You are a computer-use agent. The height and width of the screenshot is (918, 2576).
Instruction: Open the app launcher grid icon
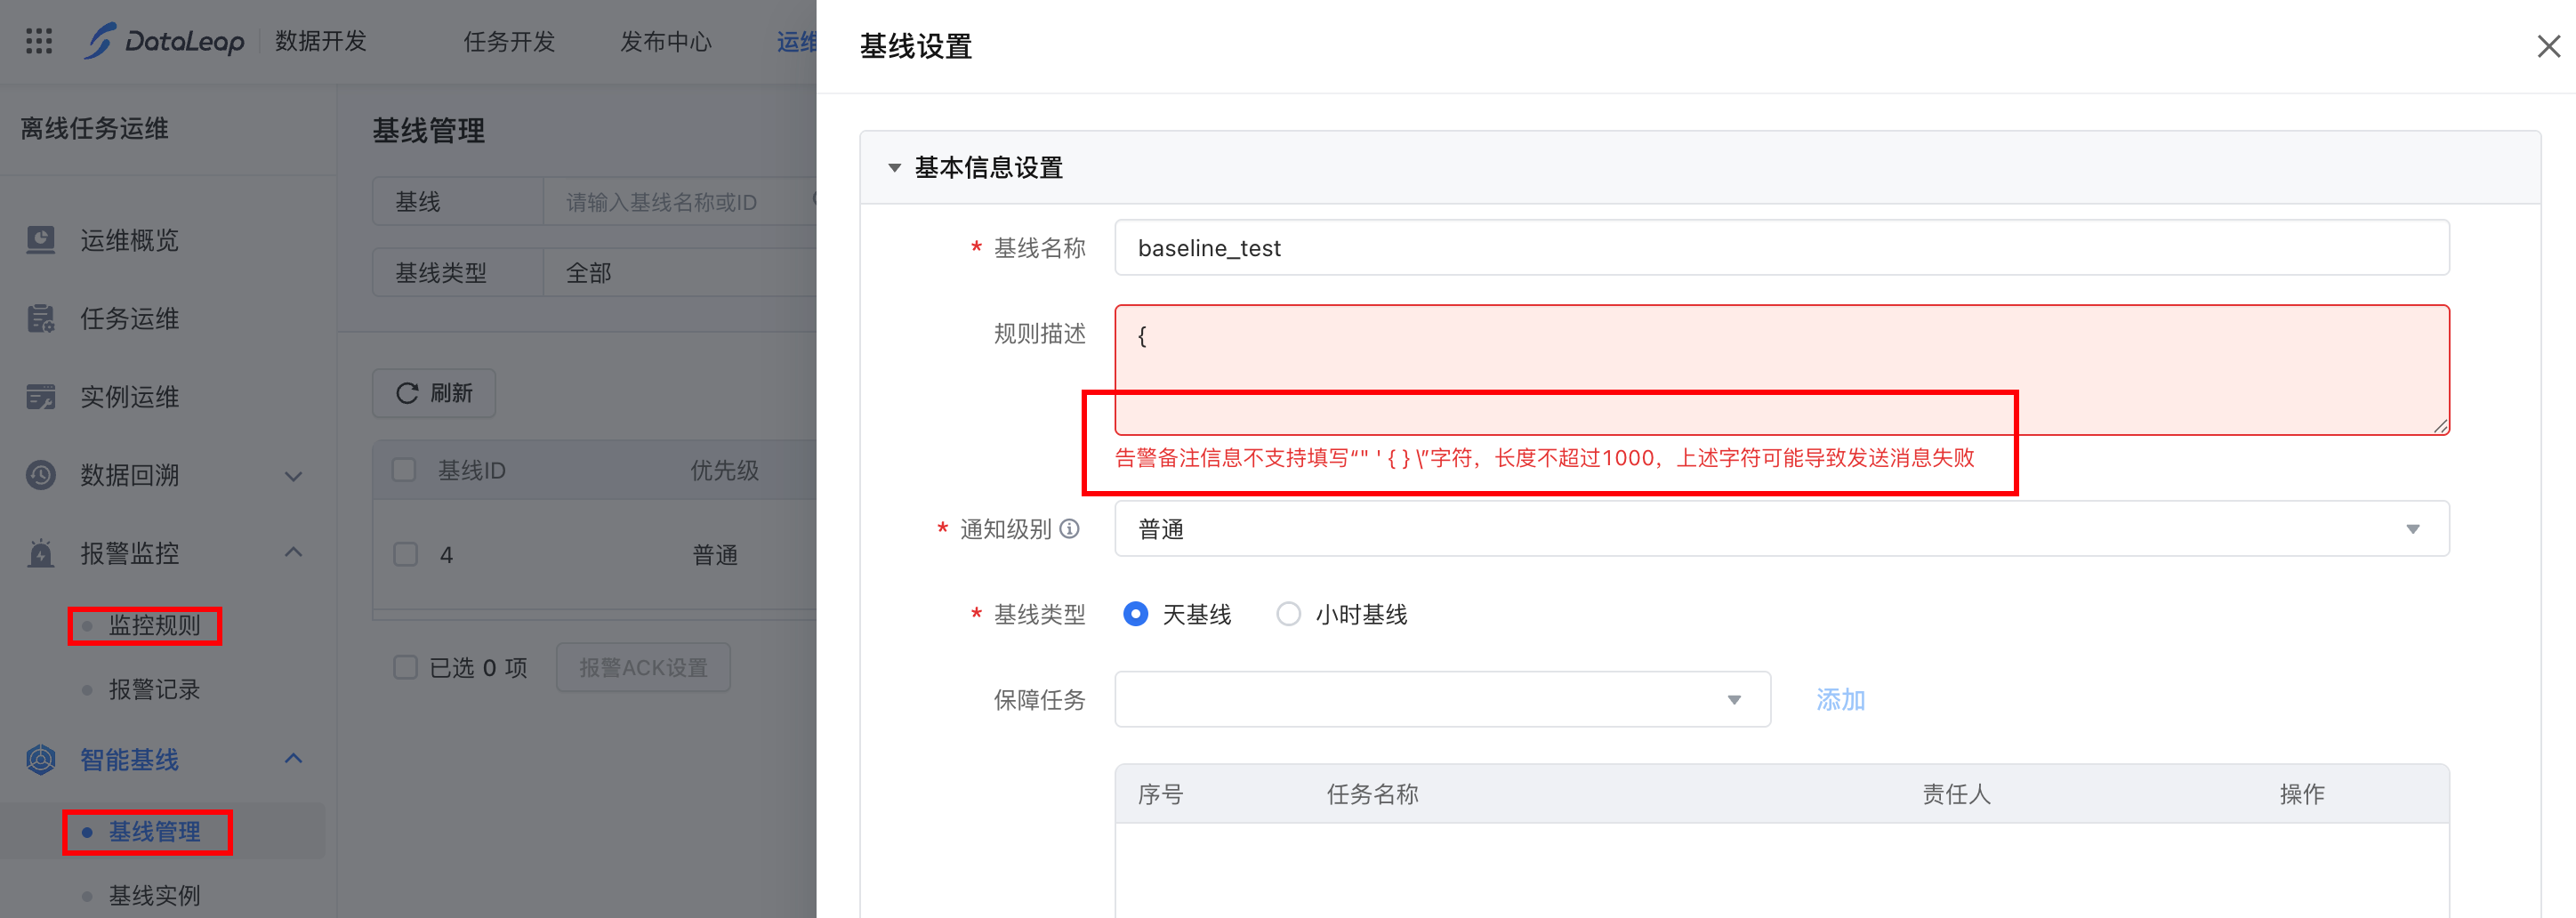click(x=39, y=41)
